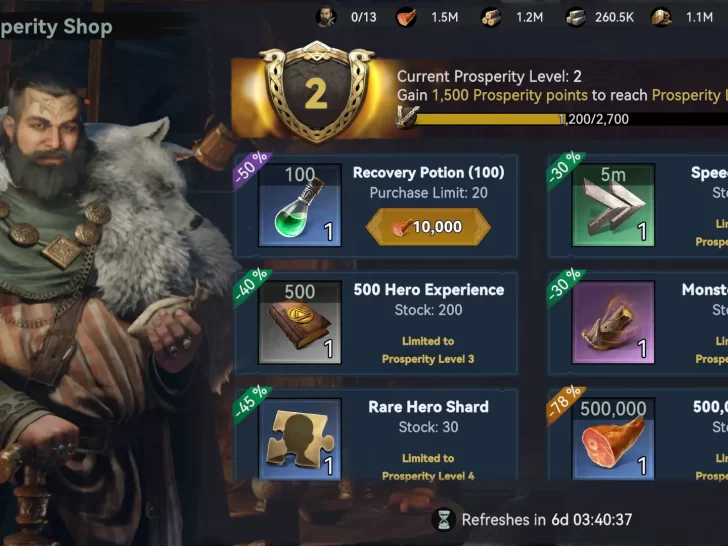Click the 5m Speedup arrows icon

(613, 205)
